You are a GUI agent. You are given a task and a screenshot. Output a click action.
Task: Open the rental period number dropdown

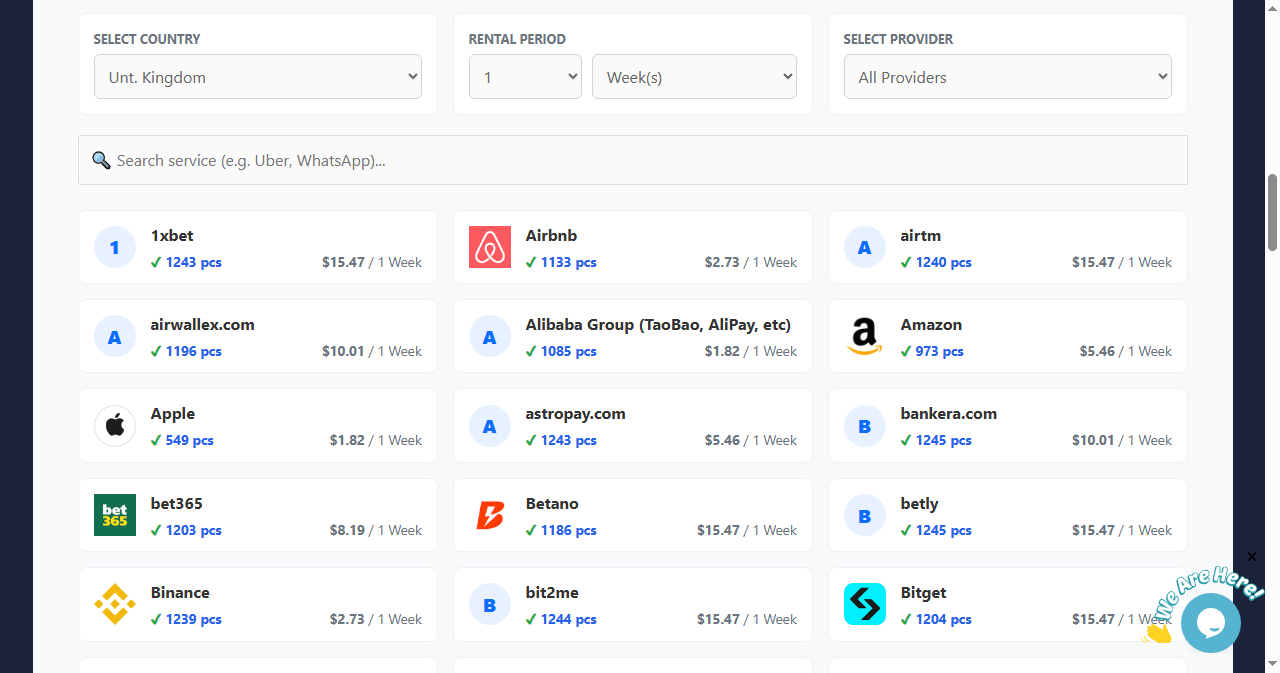click(525, 77)
